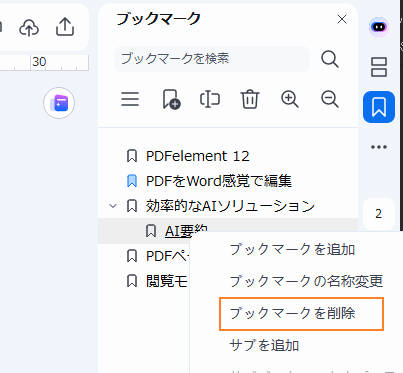Select the 効率的なAIソリューション bookmark
The image size is (403, 373).
[x=230, y=206]
